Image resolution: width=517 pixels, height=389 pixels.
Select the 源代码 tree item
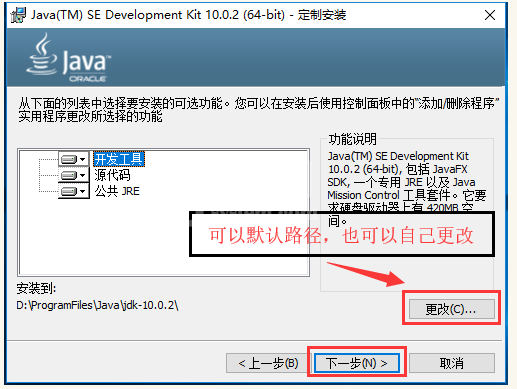(112, 175)
